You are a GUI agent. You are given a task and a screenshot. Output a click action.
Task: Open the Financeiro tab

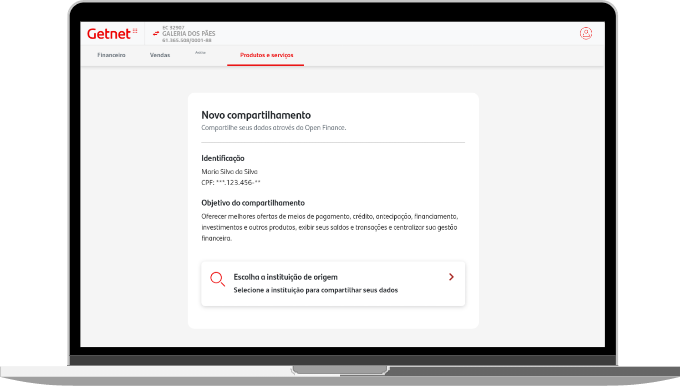[111, 55]
